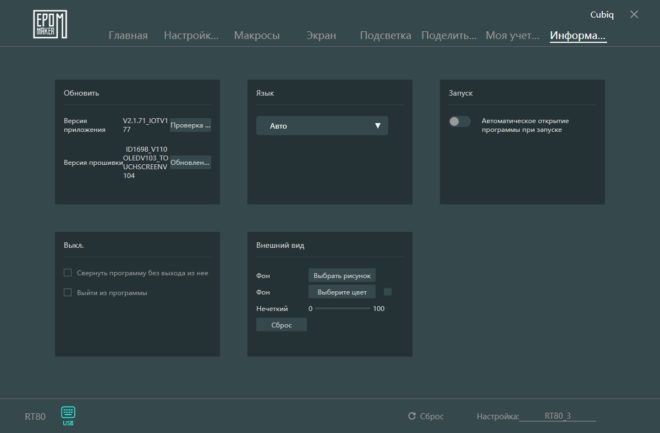The height and width of the screenshot is (433, 660).
Task: Go to the Экран tab
Action: coord(321,35)
